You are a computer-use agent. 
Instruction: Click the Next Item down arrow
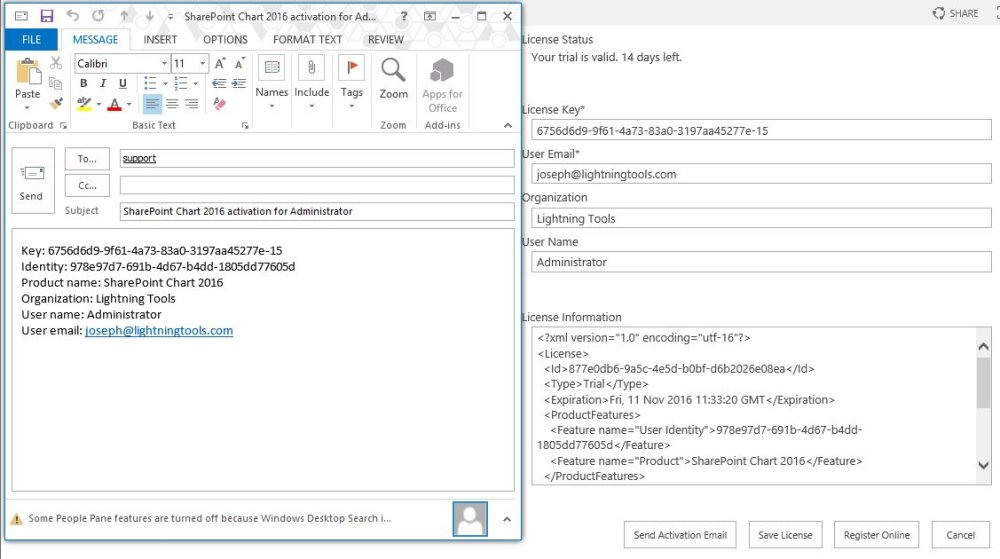pos(149,16)
